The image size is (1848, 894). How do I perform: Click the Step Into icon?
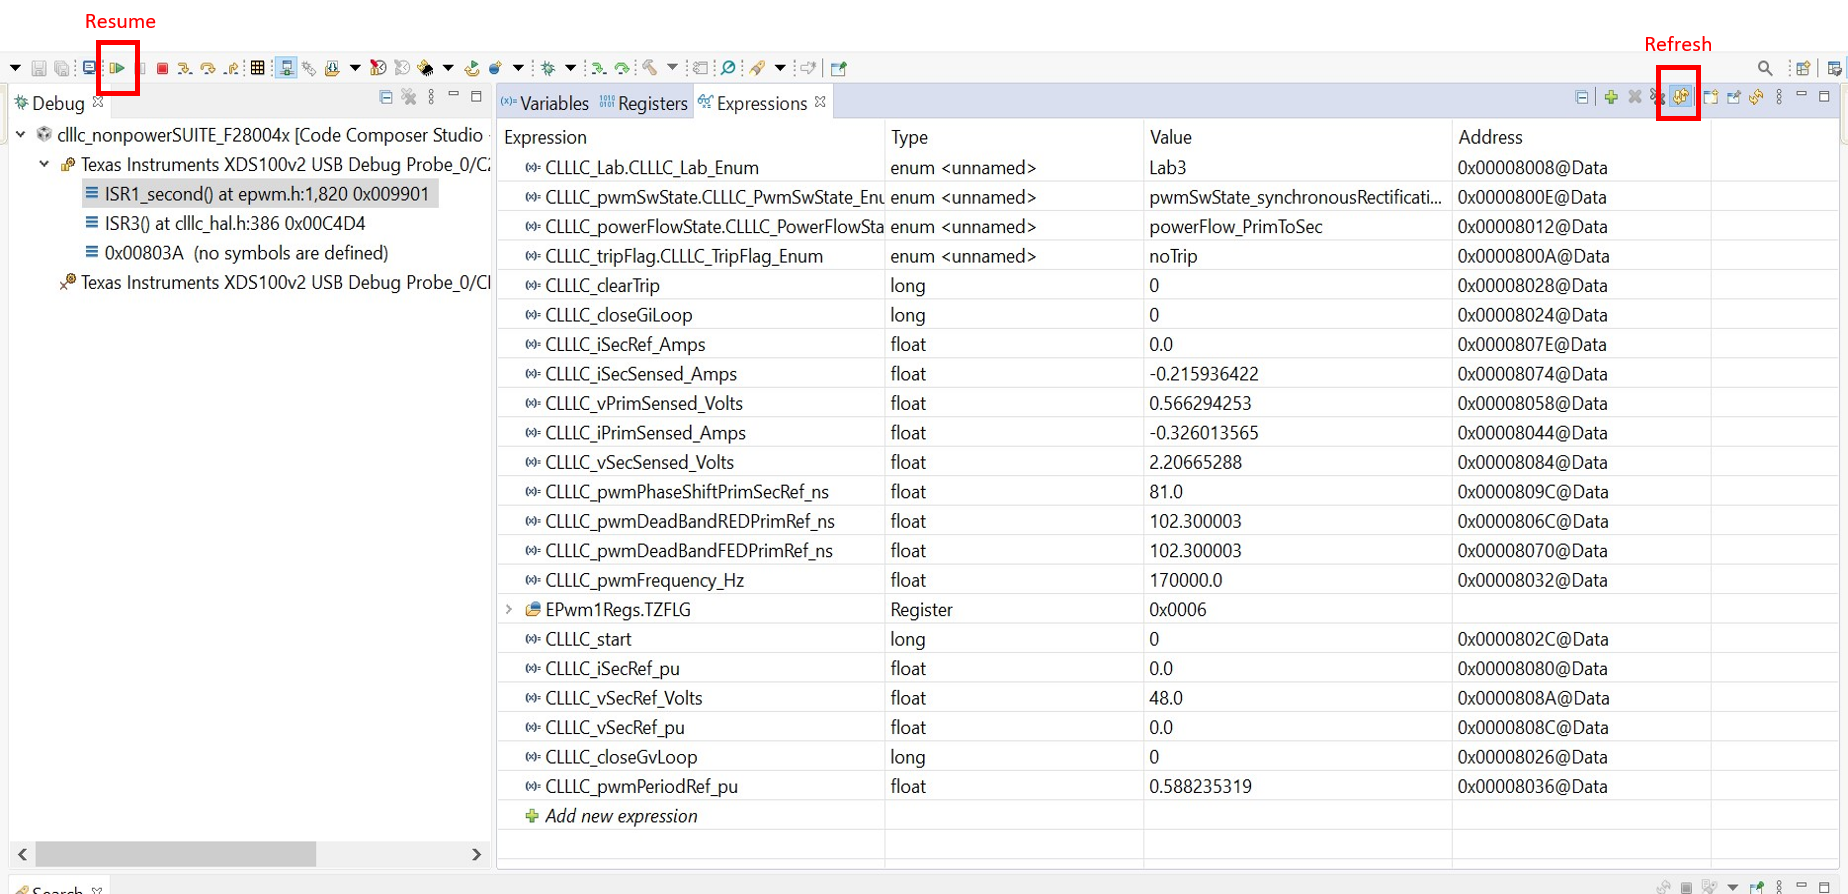184,68
